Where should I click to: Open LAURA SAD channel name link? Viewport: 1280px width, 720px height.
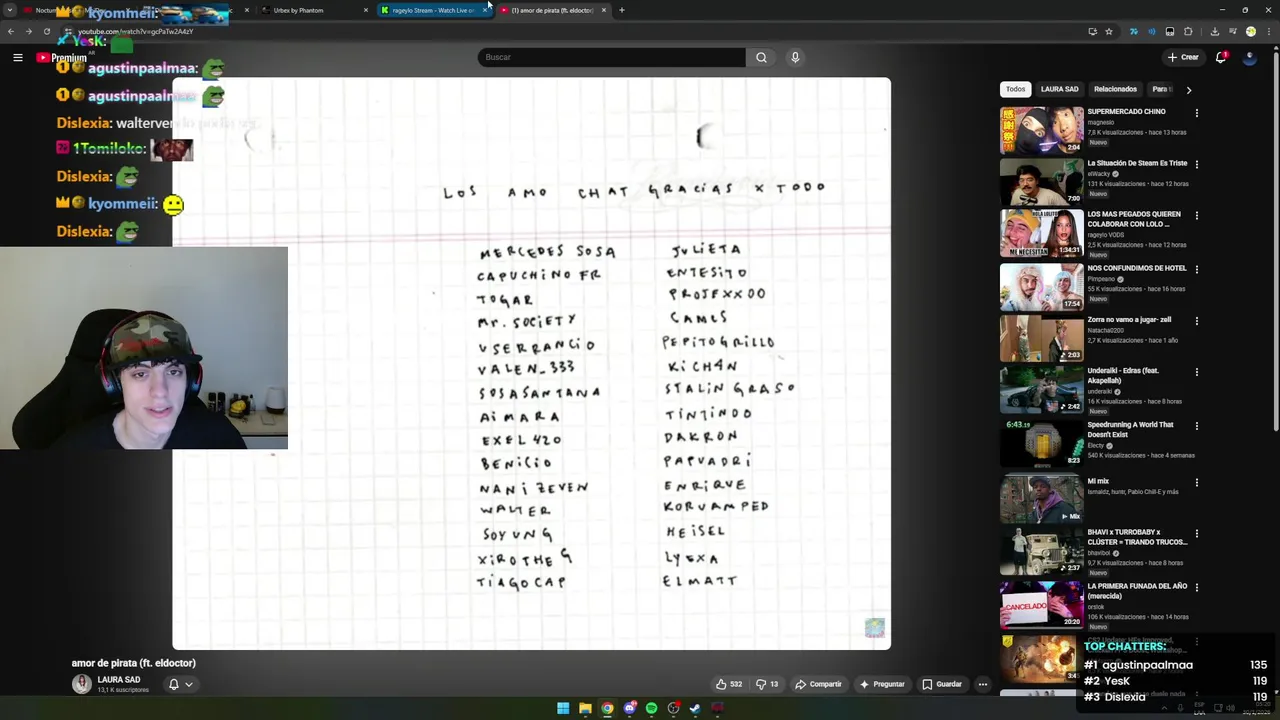119,680
